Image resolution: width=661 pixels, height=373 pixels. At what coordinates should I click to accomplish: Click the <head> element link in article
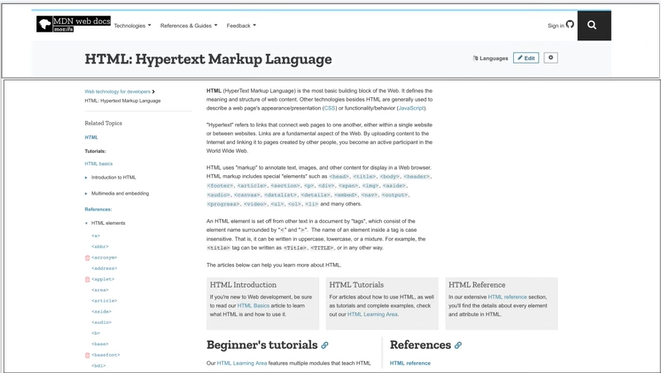pos(339,177)
